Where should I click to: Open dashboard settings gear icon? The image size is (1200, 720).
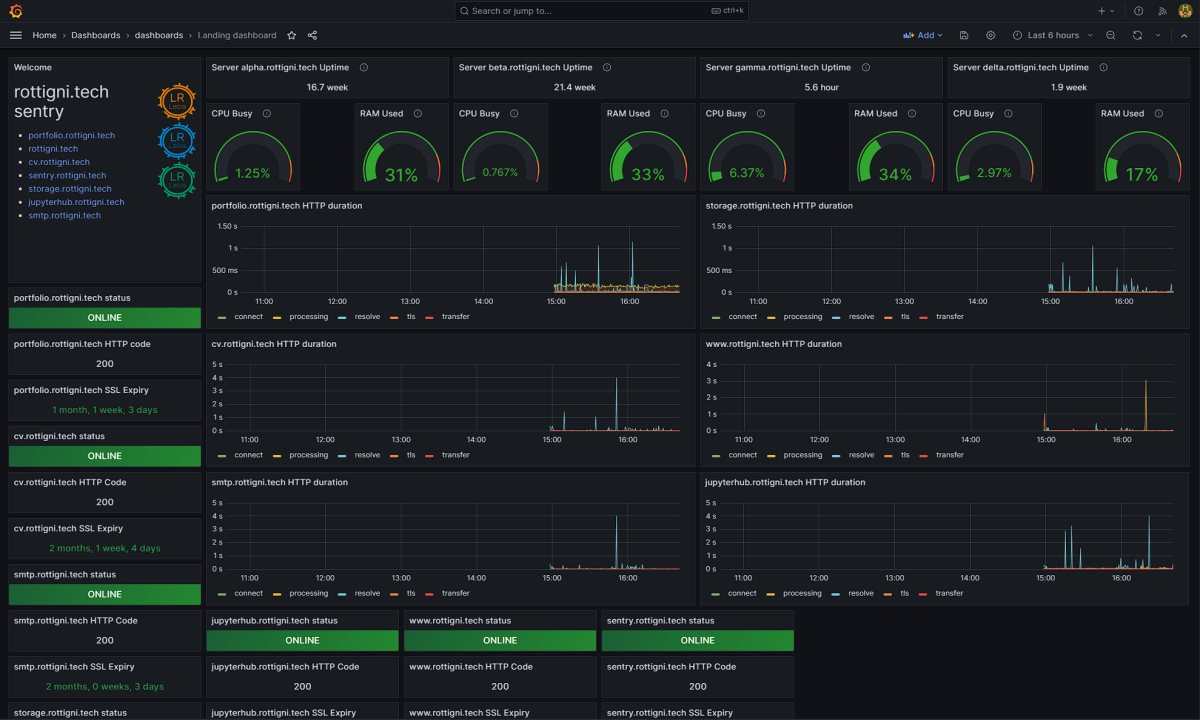click(x=991, y=35)
